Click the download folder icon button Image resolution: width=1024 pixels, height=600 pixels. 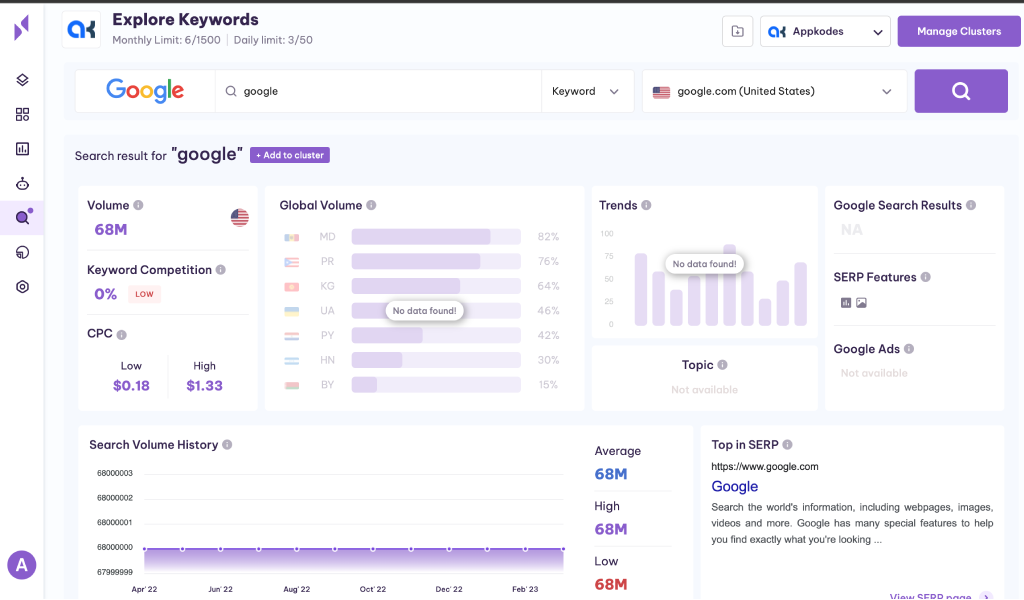(737, 31)
